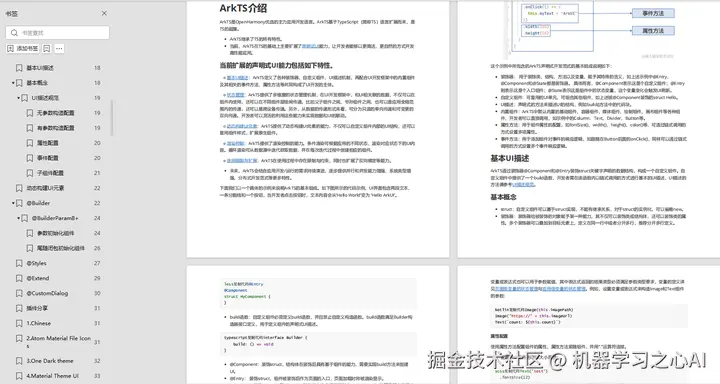Viewport: 720px width, 384px height.
Task: Follow the 动态构建UI元素 link in feature list
Action: 242,126
